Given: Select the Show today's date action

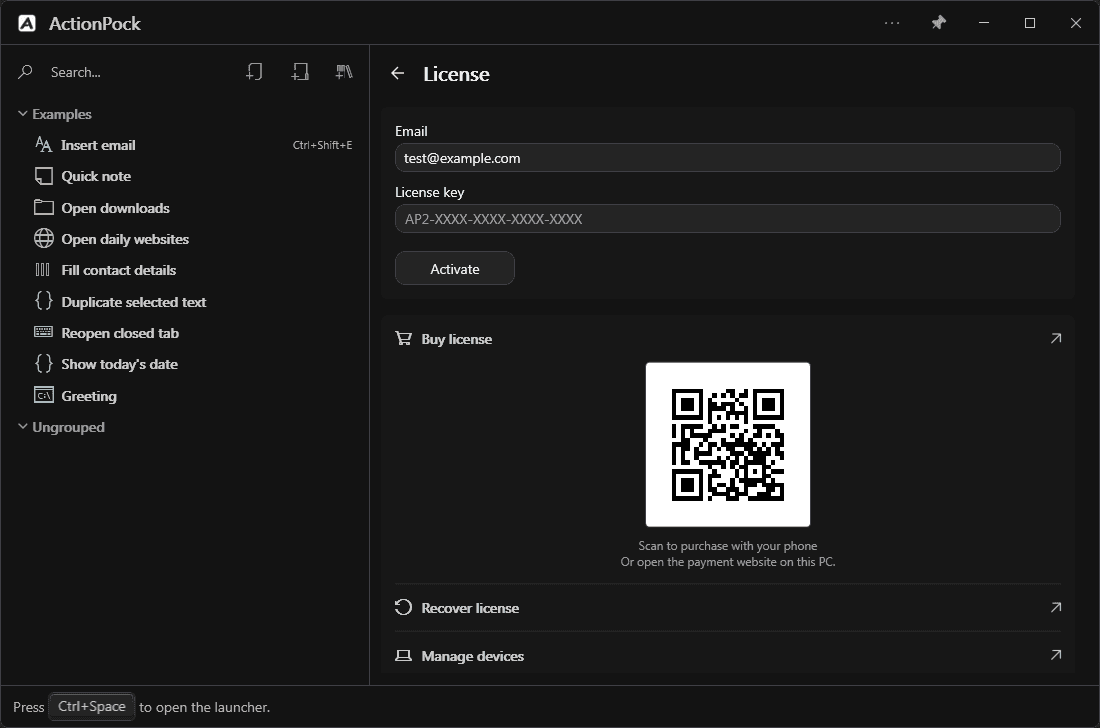Looking at the screenshot, I should 185,364.
